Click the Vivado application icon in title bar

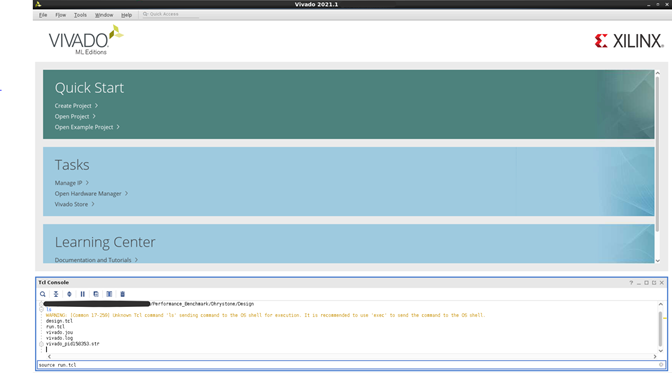38,4
